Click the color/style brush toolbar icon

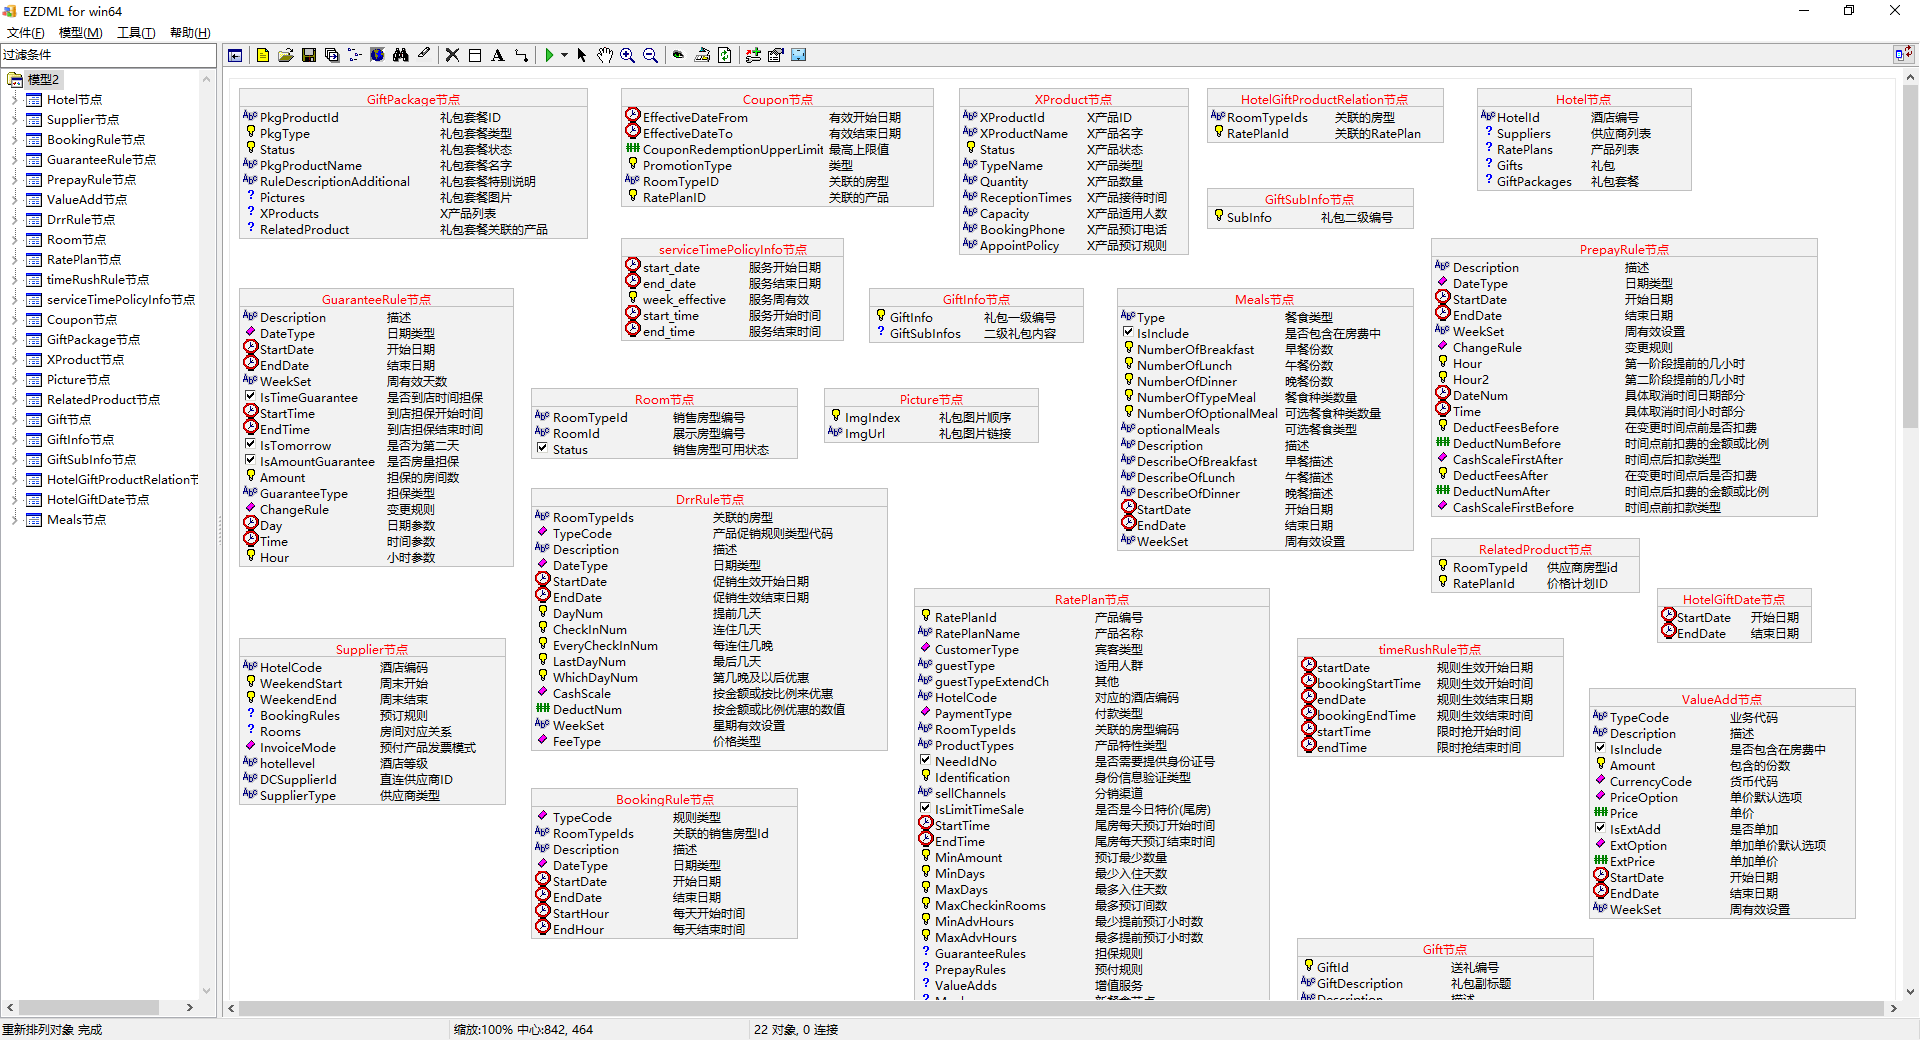coord(702,55)
